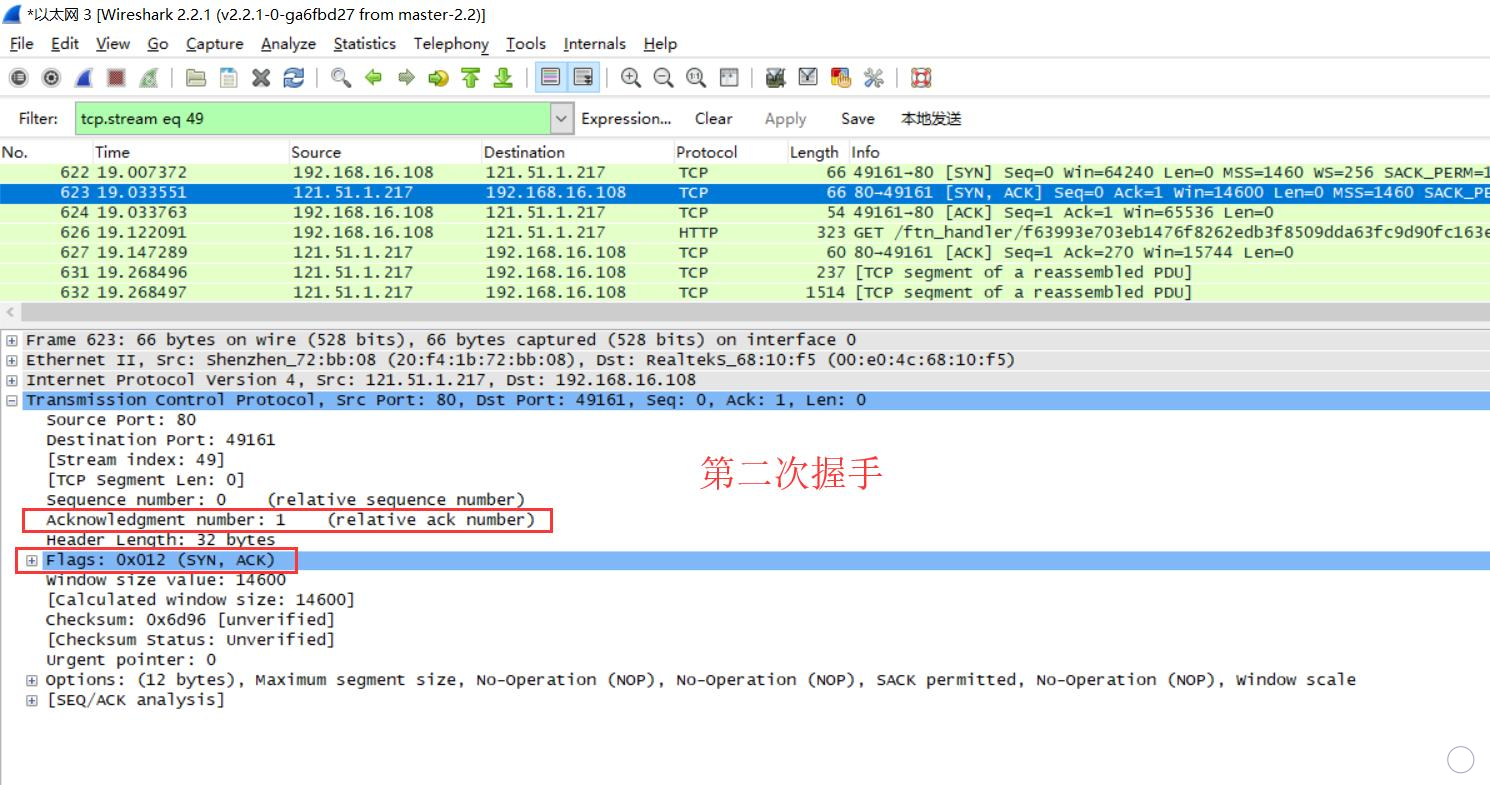The height and width of the screenshot is (785, 1490).
Task: Expand the [SEQ/ACK analysis] node
Action: tap(32, 700)
